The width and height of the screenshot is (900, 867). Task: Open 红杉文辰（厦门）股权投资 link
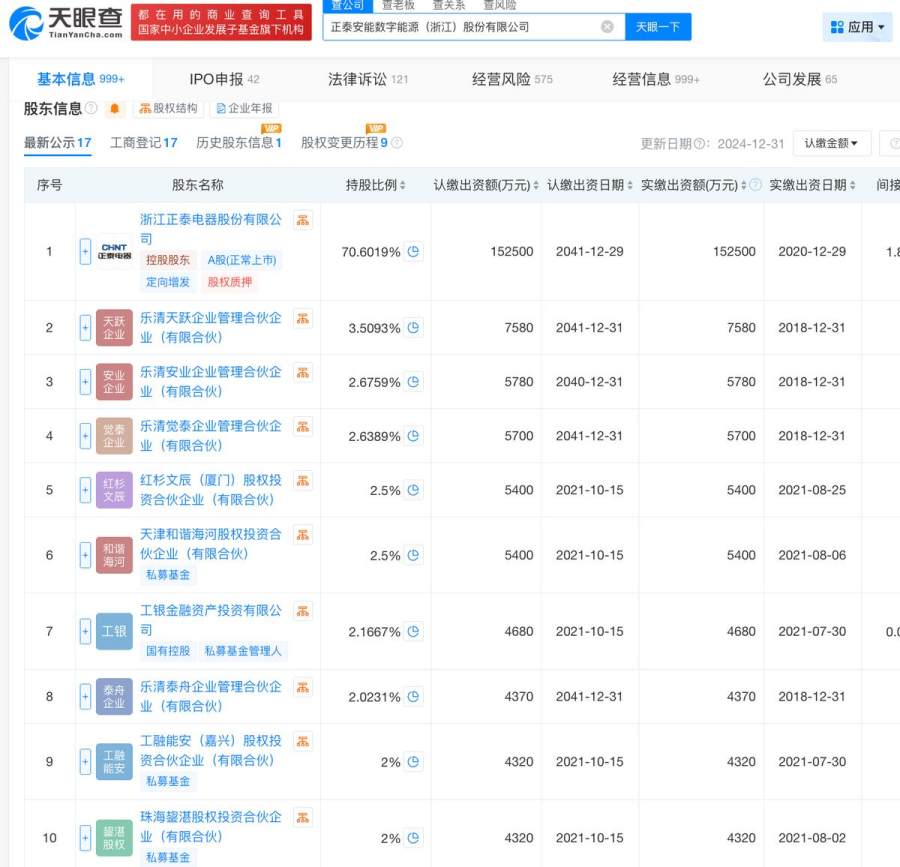pos(211,490)
